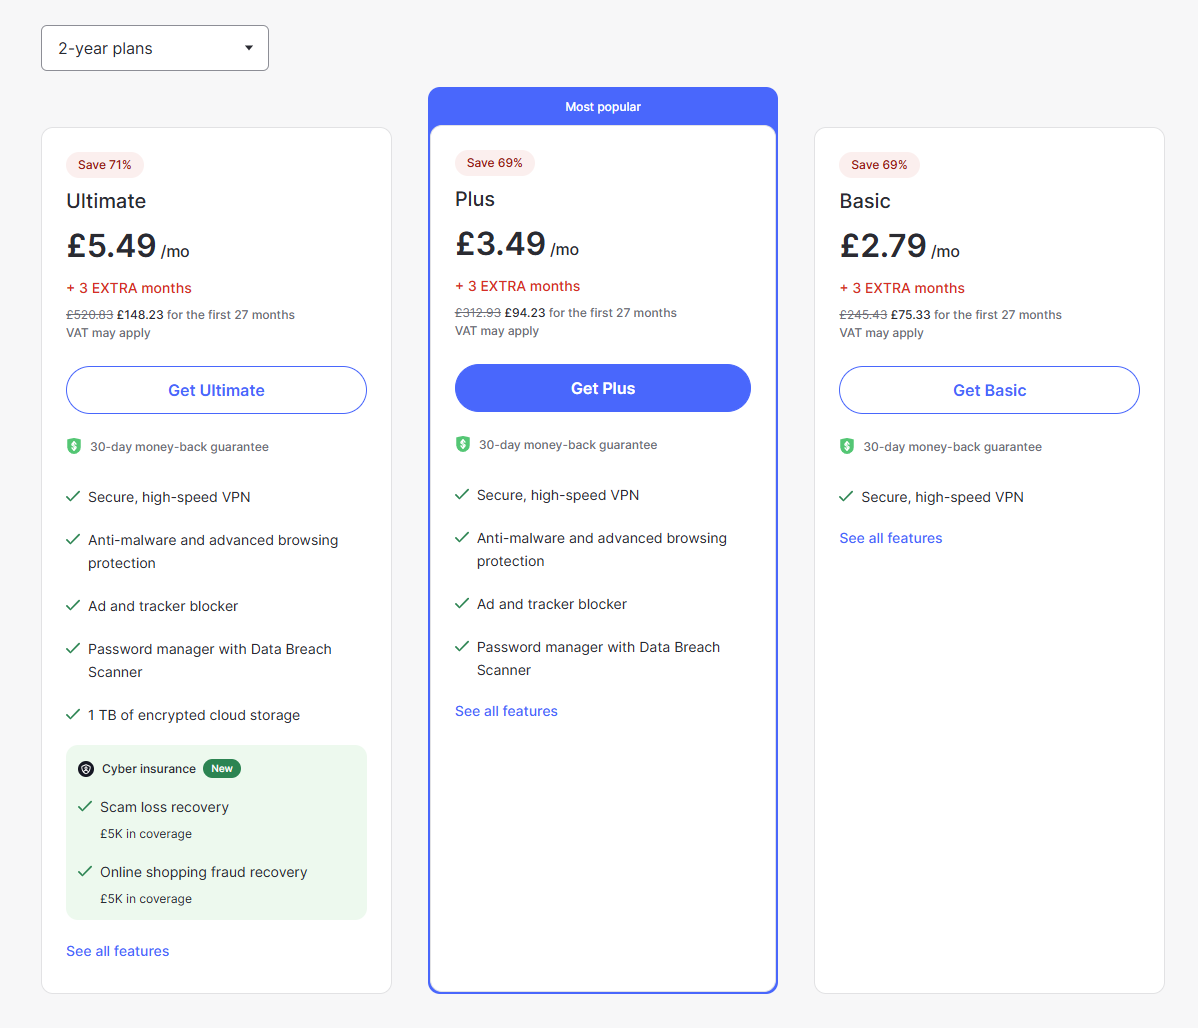
Task: Click the Basic plan title
Action: coord(865,201)
